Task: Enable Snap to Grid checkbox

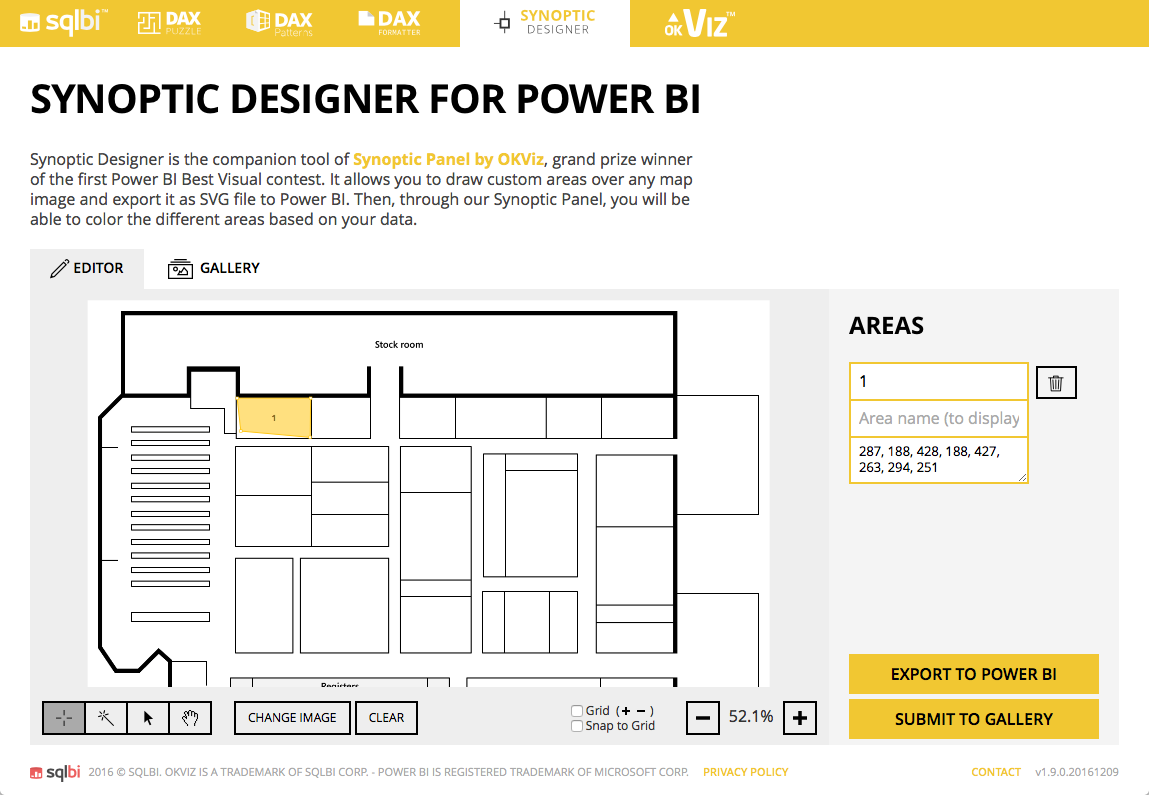Action: (577, 726)
